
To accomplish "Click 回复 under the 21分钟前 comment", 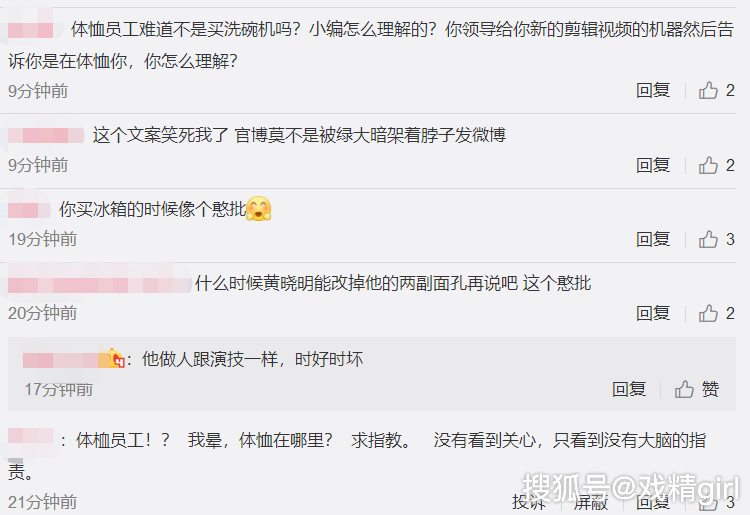I will [653, 502].
